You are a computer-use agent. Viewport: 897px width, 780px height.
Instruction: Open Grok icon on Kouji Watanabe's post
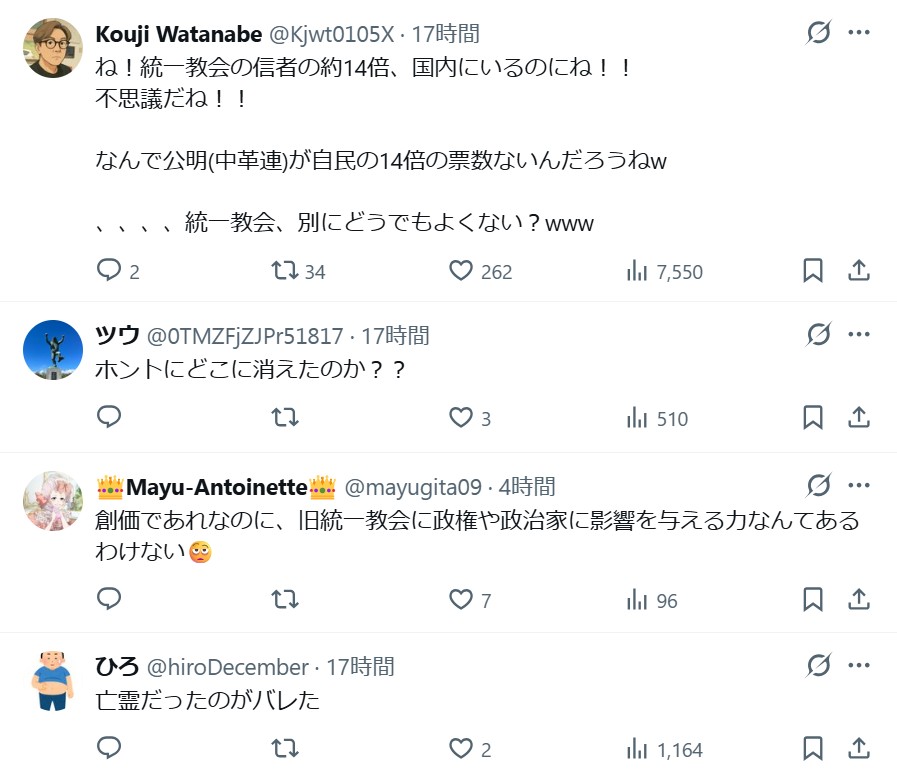[818, 33]
